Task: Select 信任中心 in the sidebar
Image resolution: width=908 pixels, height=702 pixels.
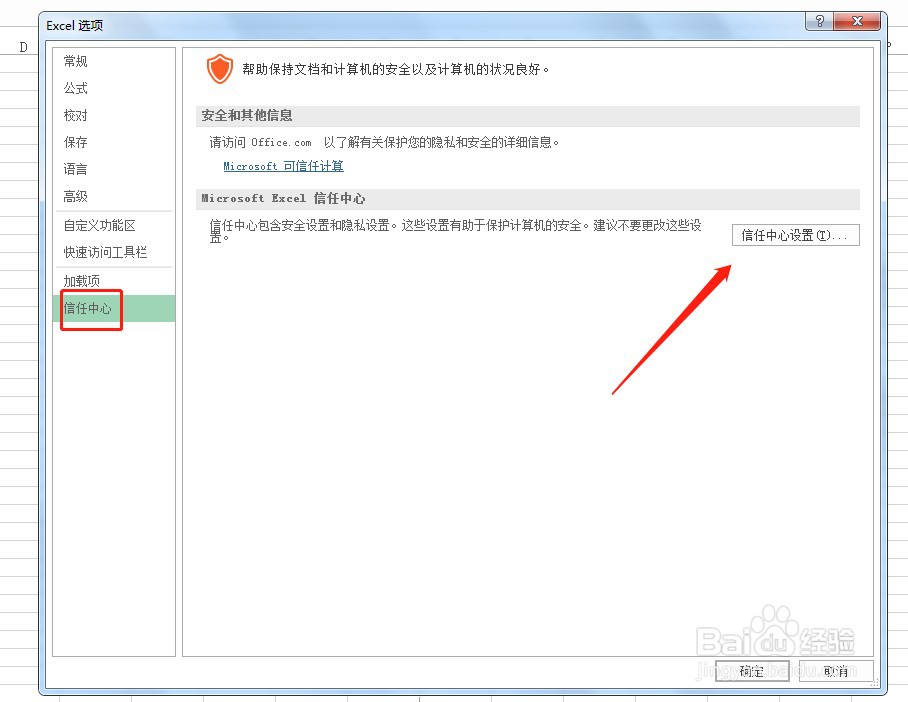Action: 114,308
